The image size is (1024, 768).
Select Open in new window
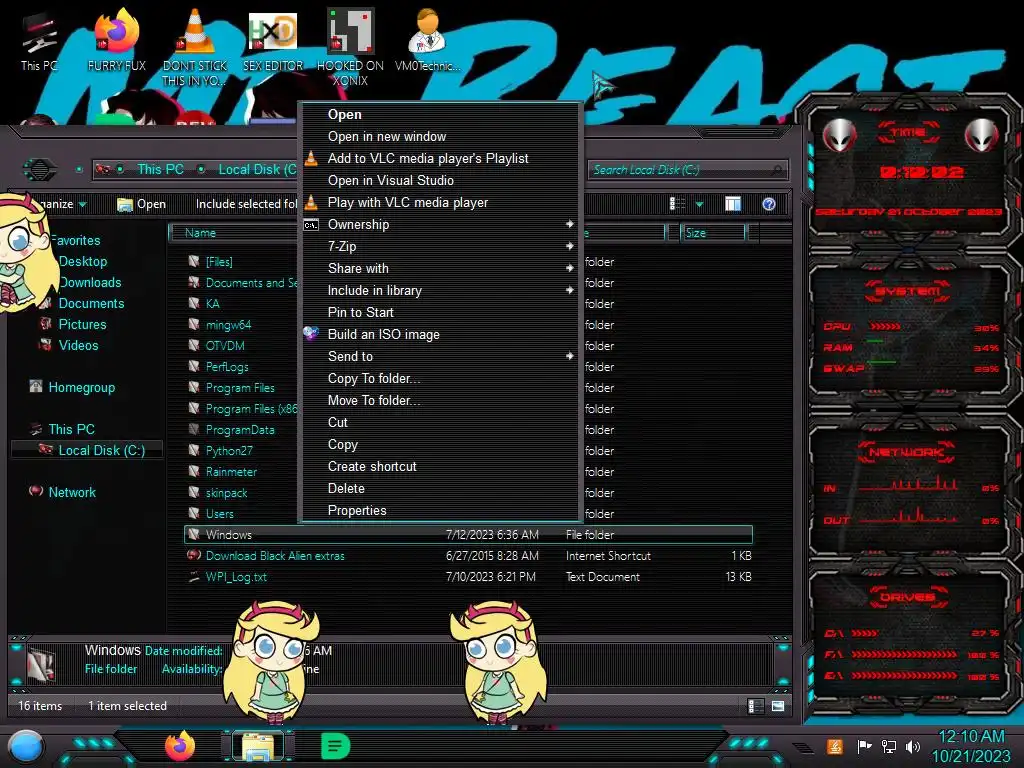[440, 136]
